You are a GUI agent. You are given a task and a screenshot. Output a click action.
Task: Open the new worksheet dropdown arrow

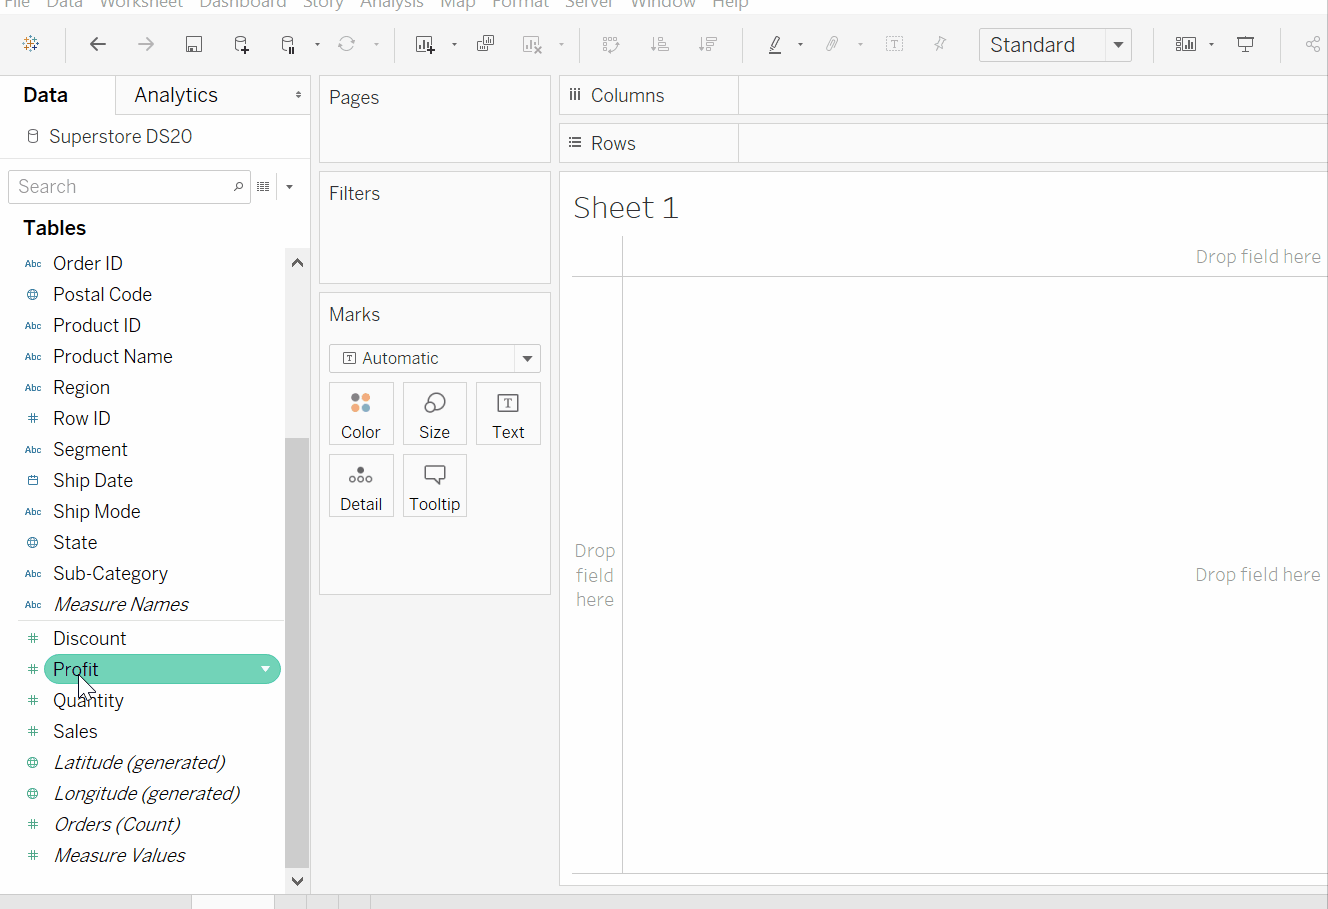[x=454, y=44]
